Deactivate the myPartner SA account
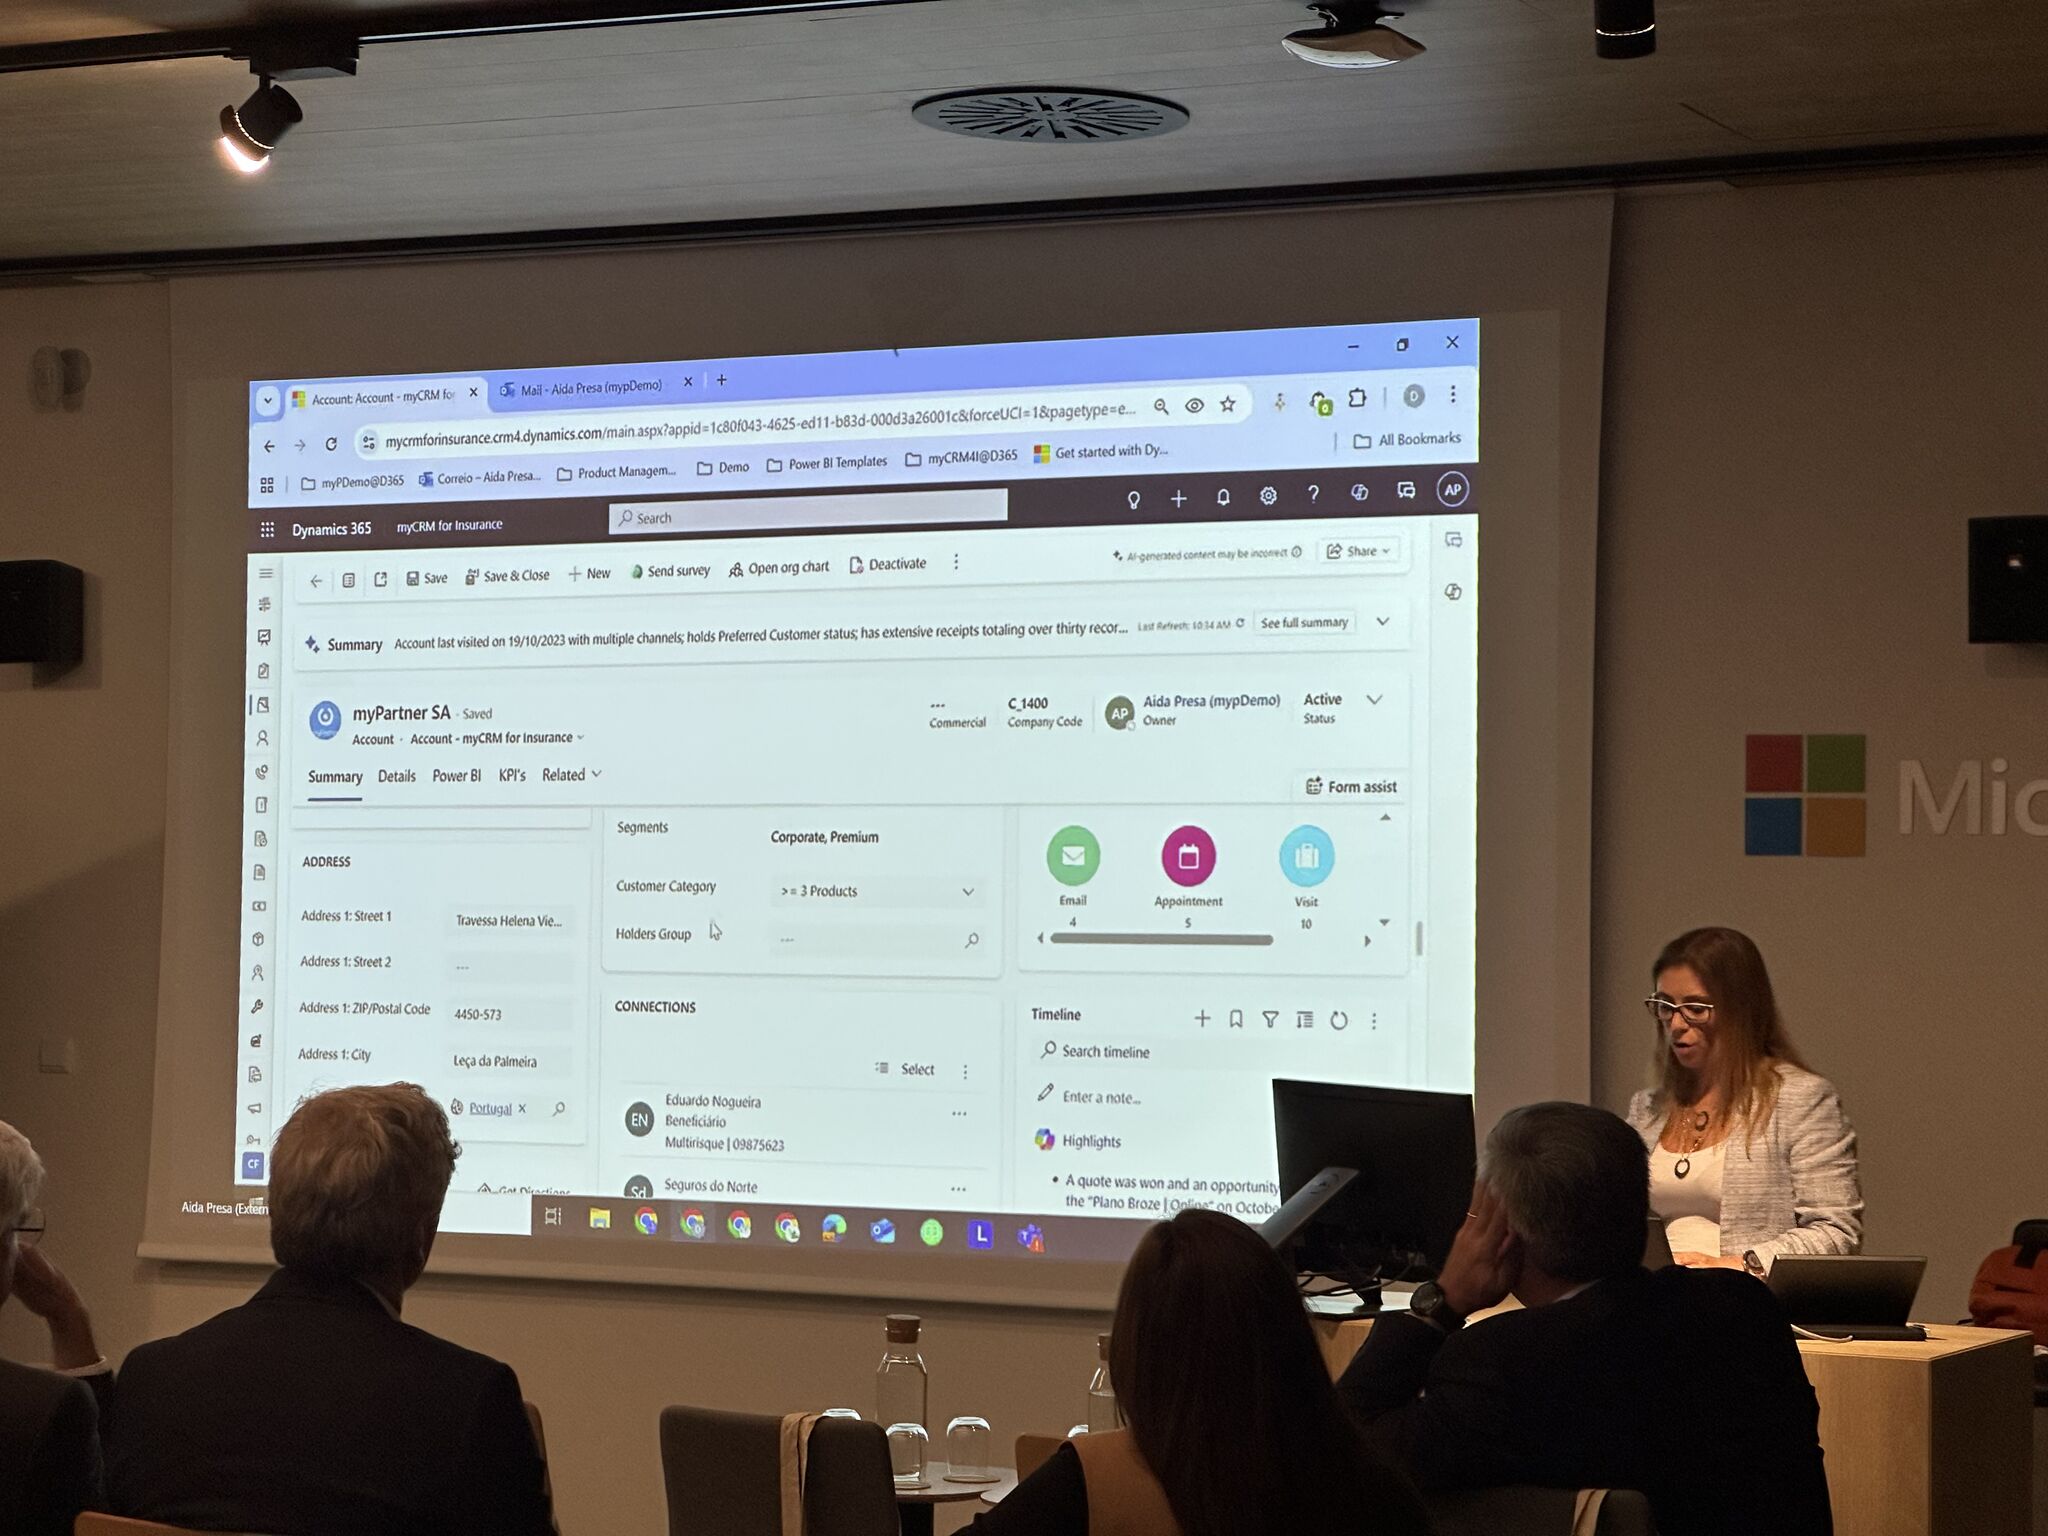Screen dimensions: 2048x1536 pos(888,564)
